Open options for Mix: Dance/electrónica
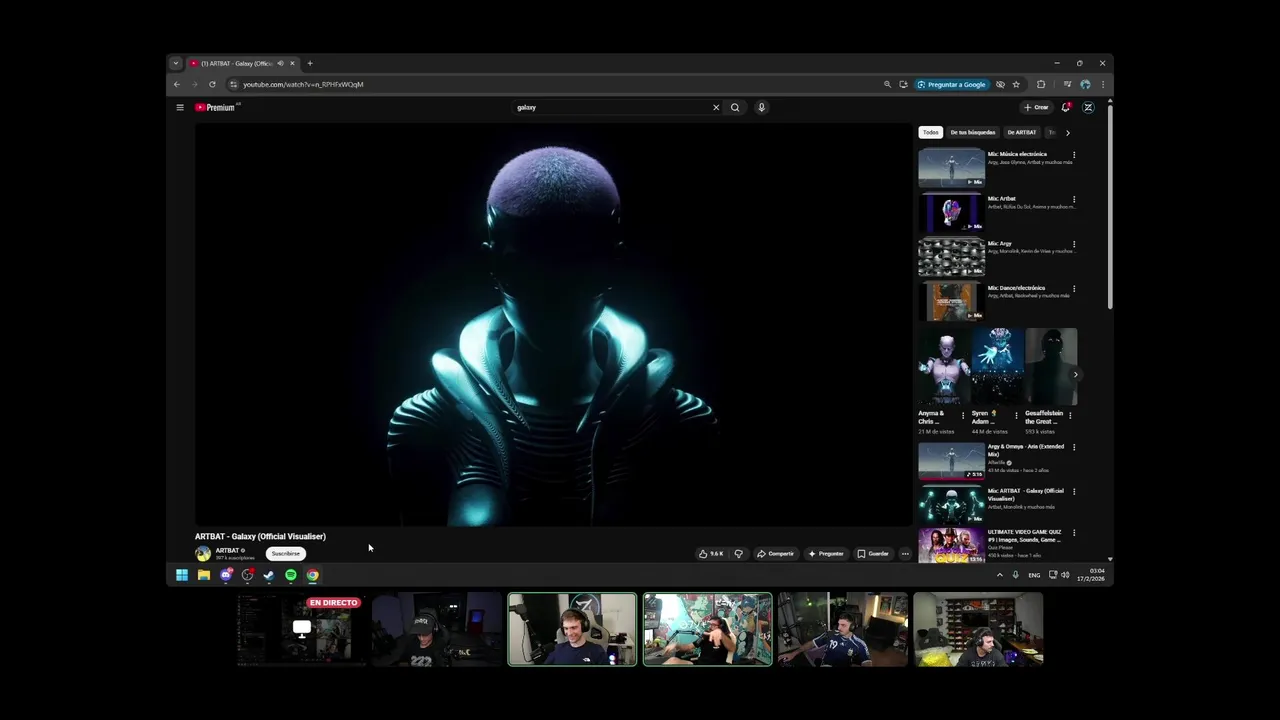Image resolution: width=1280 pixels, height=720 pixels. pos(1074,288)
